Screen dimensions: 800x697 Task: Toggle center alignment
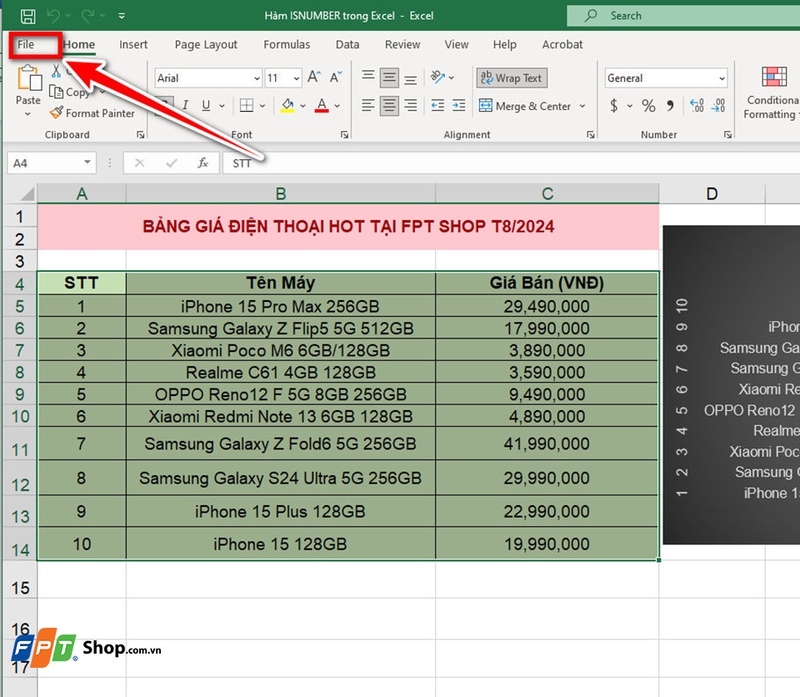pyautogui.click(x=389, y=105)
